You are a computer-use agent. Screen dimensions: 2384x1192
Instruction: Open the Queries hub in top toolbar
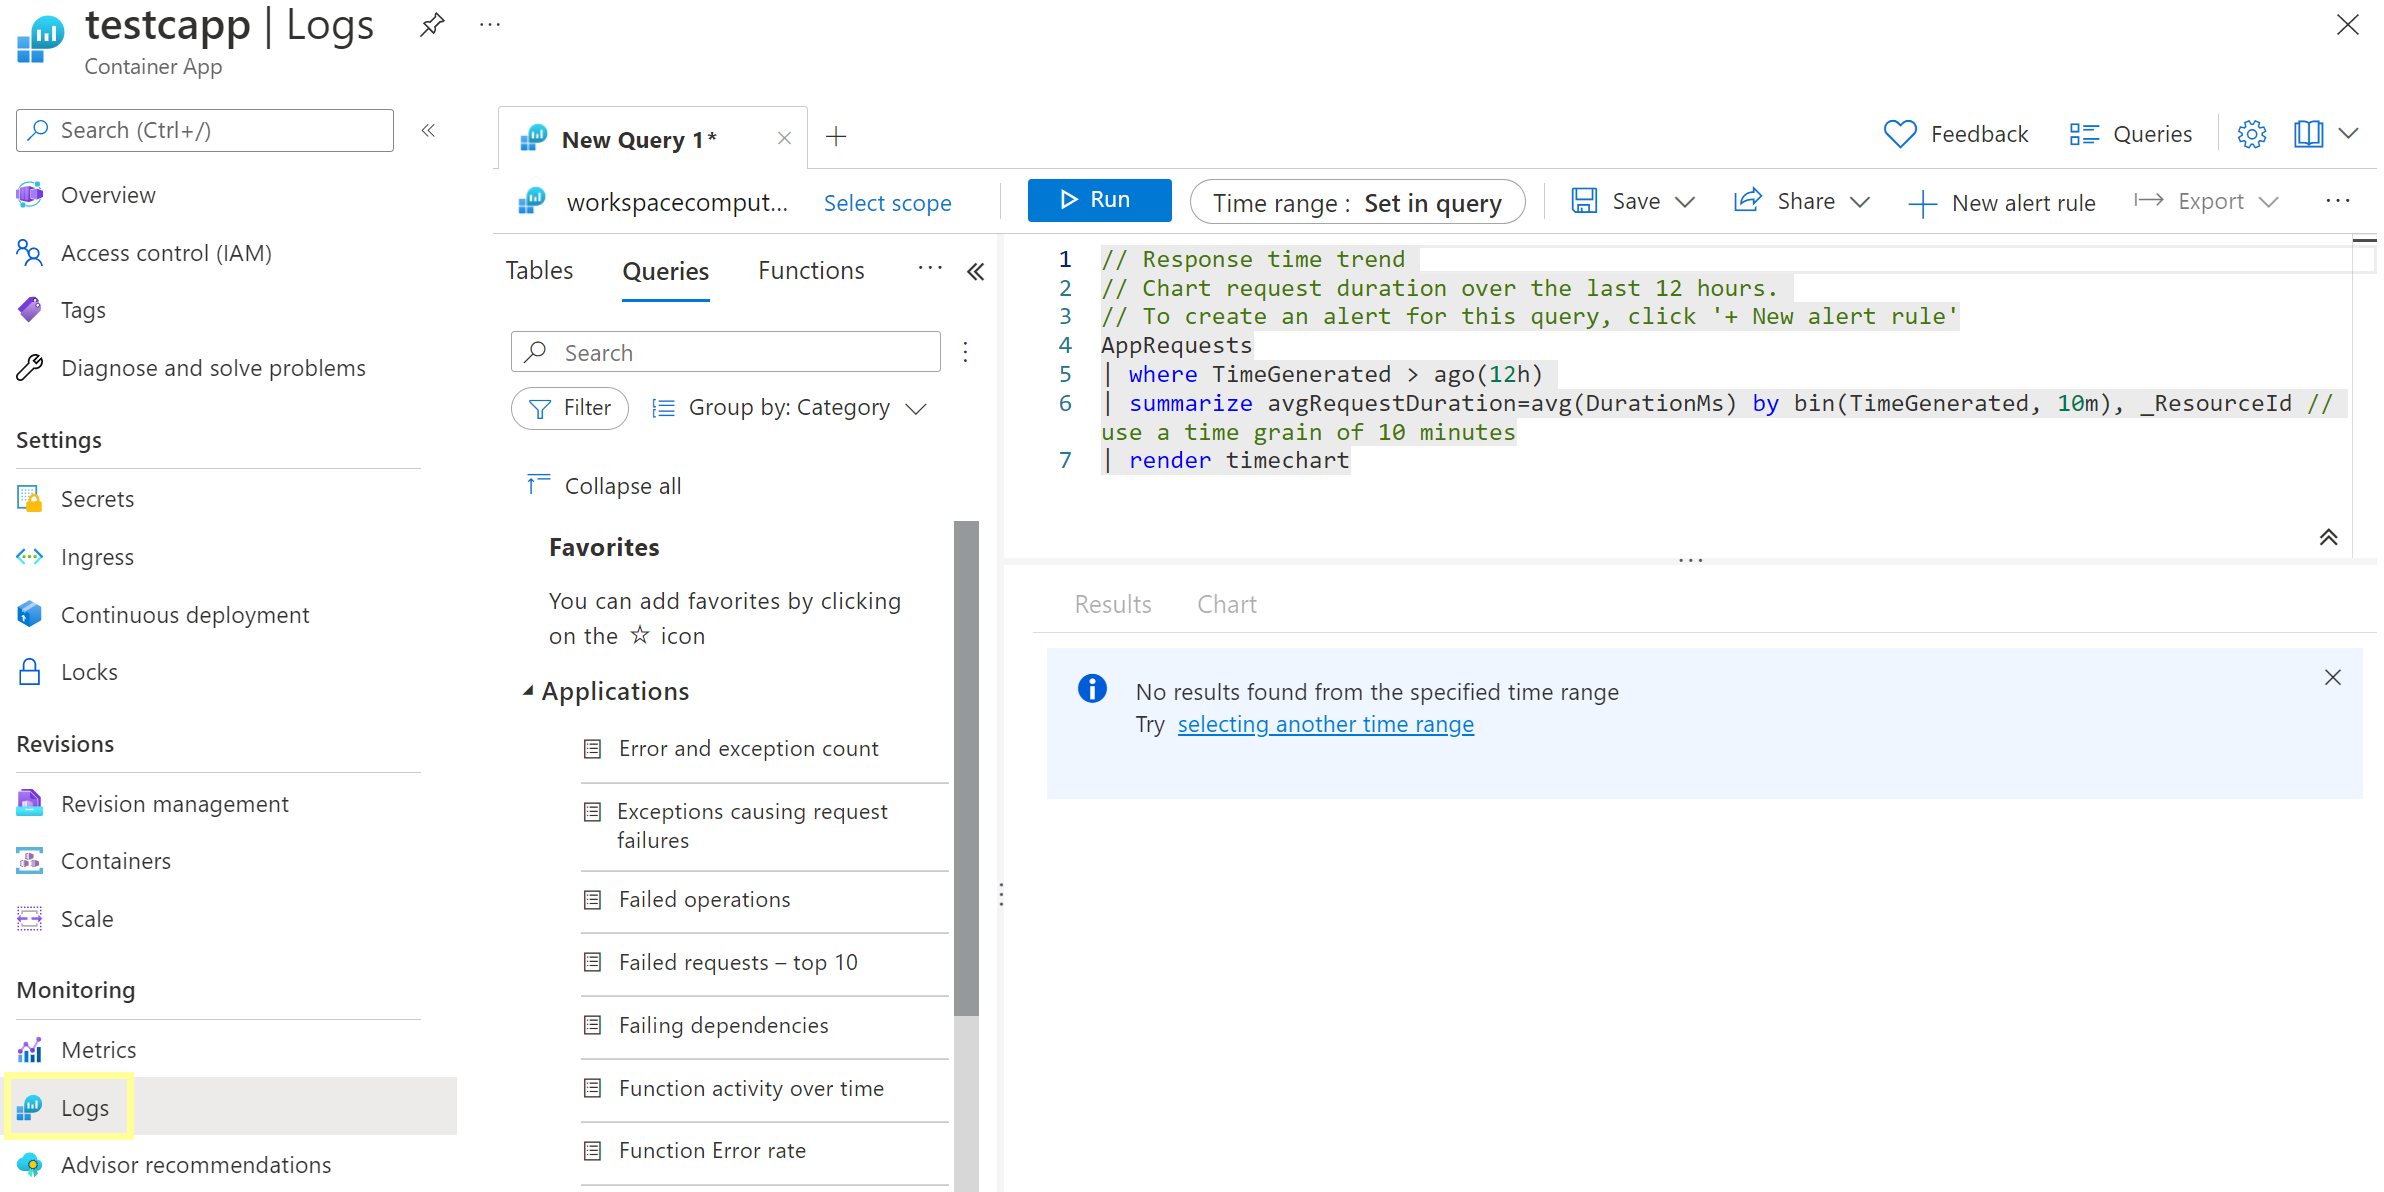[x=2130, y=134]
